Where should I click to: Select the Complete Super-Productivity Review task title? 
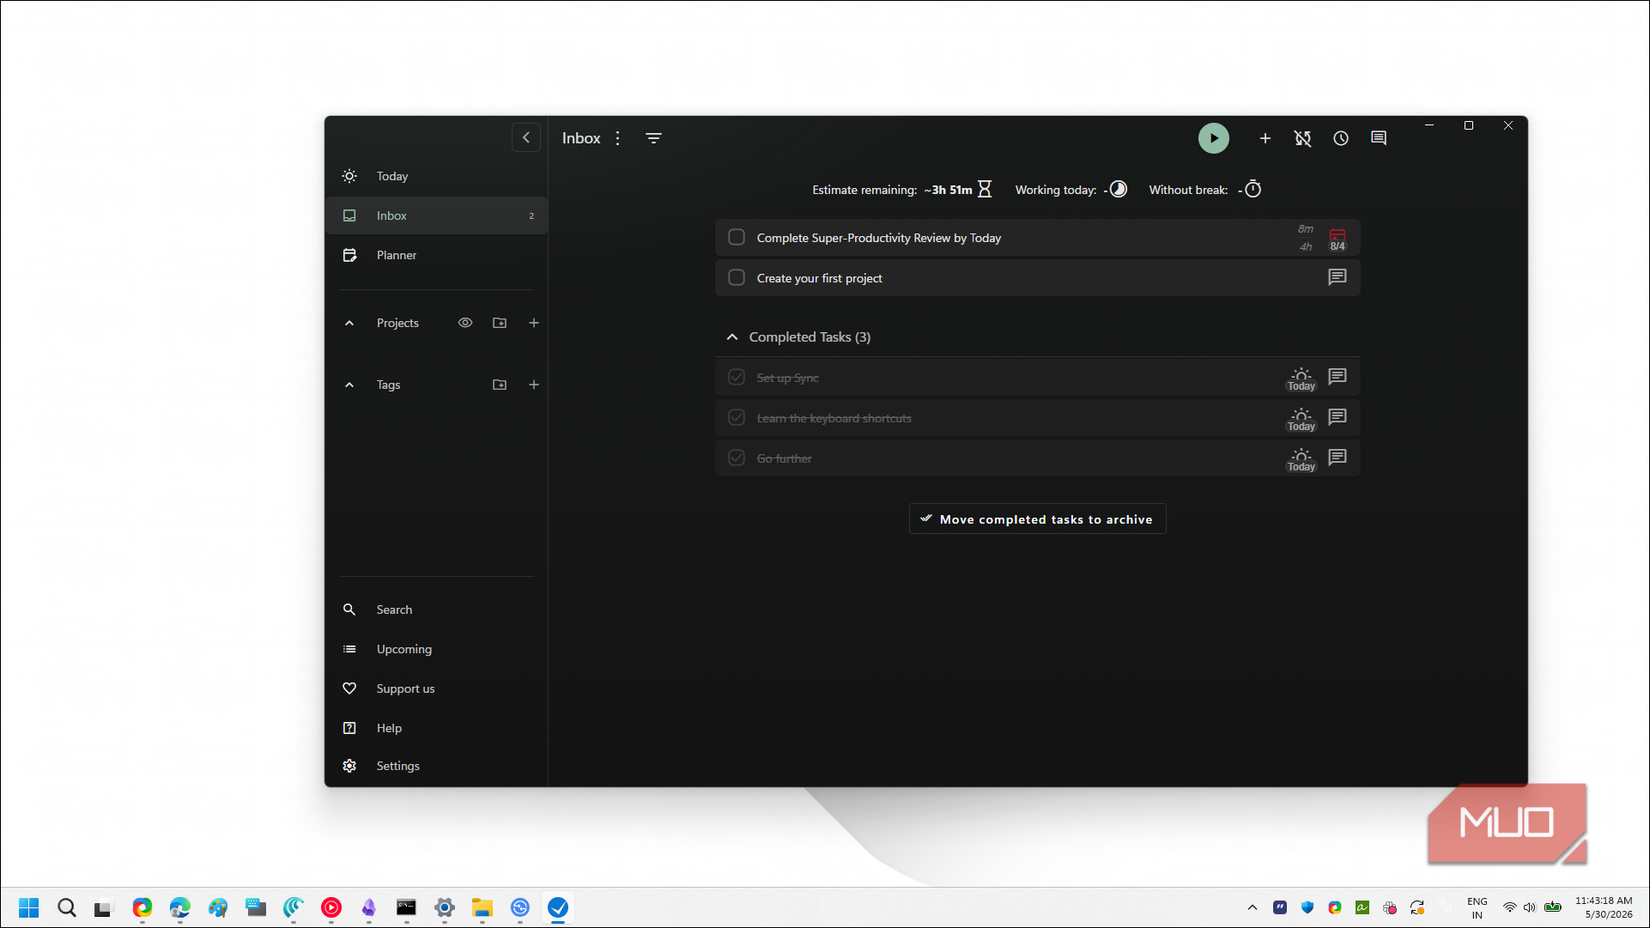click(x=879, y=238)
